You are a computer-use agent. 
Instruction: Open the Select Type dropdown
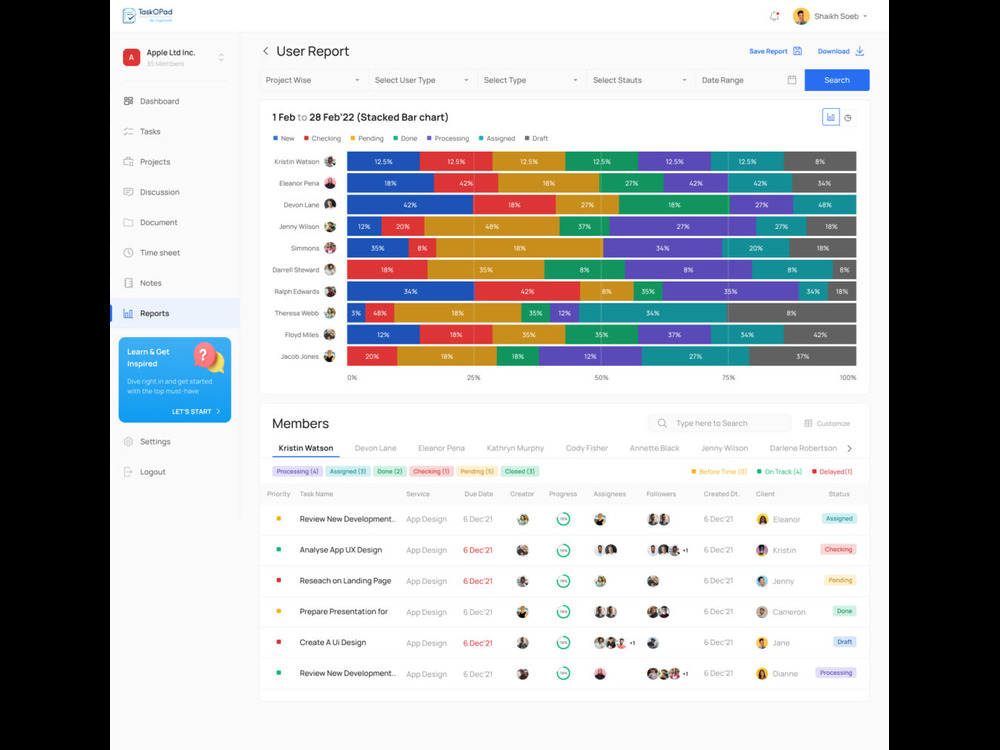pos(531,80)
